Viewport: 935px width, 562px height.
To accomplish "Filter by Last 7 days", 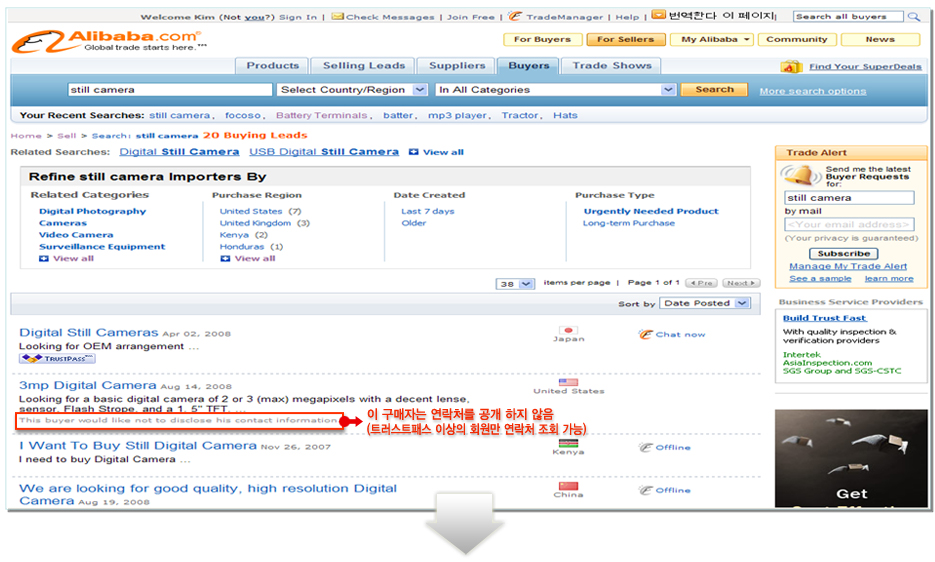I will [428, 211].
